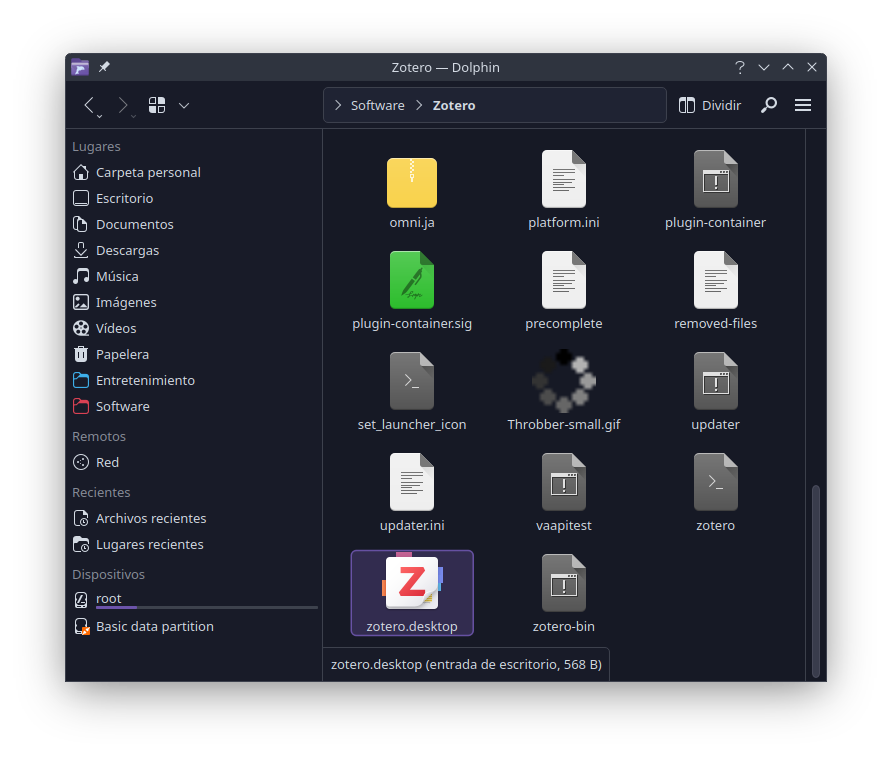892x759 pixels.
Task: Click the zotero.desktop status bar info text
Action: click(x=466, y=664)
